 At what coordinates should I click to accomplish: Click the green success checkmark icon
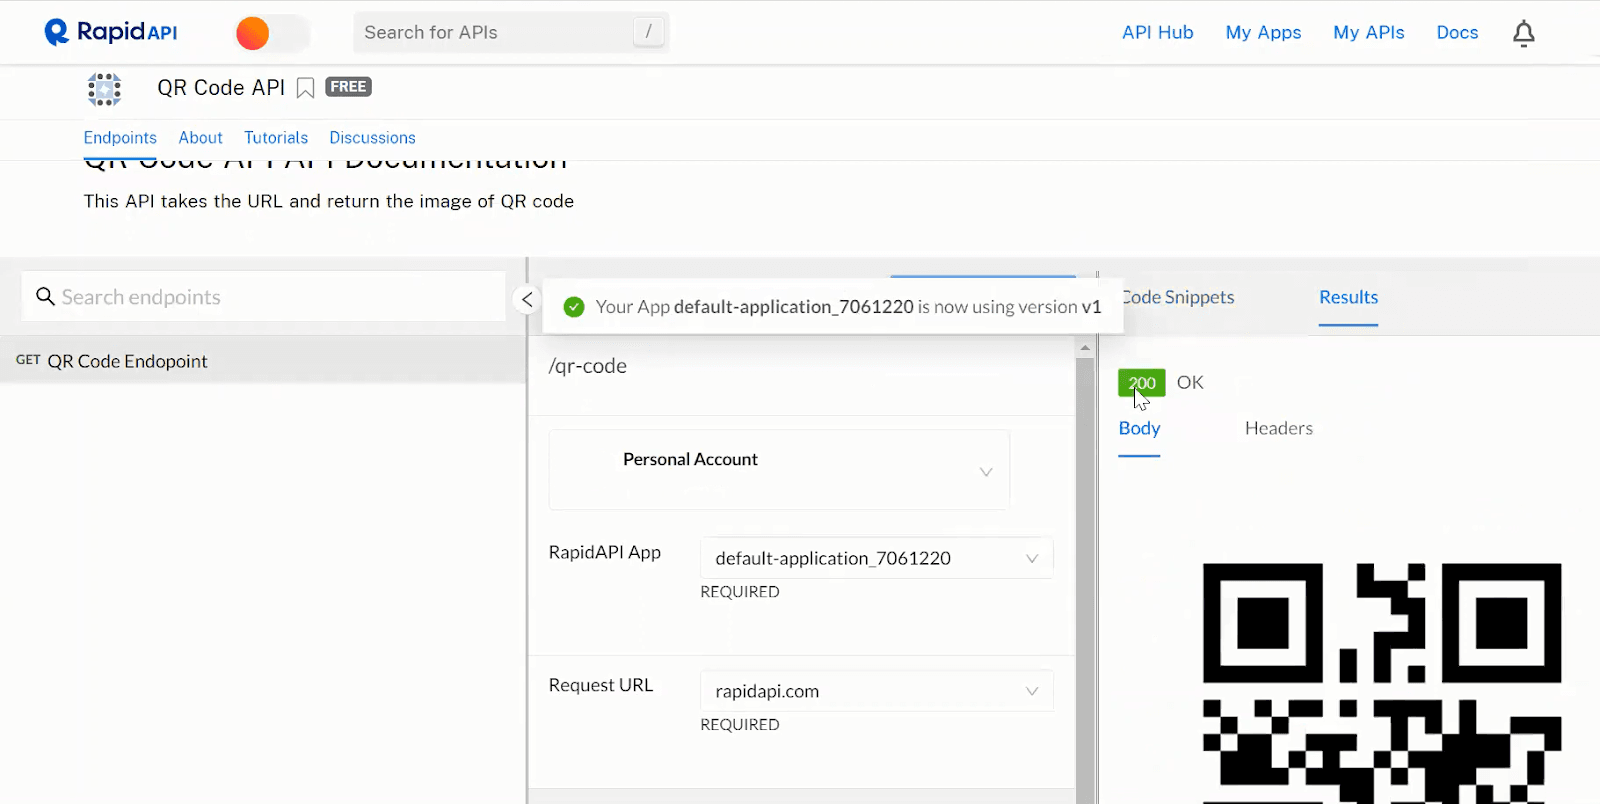(x=574, y=307)
